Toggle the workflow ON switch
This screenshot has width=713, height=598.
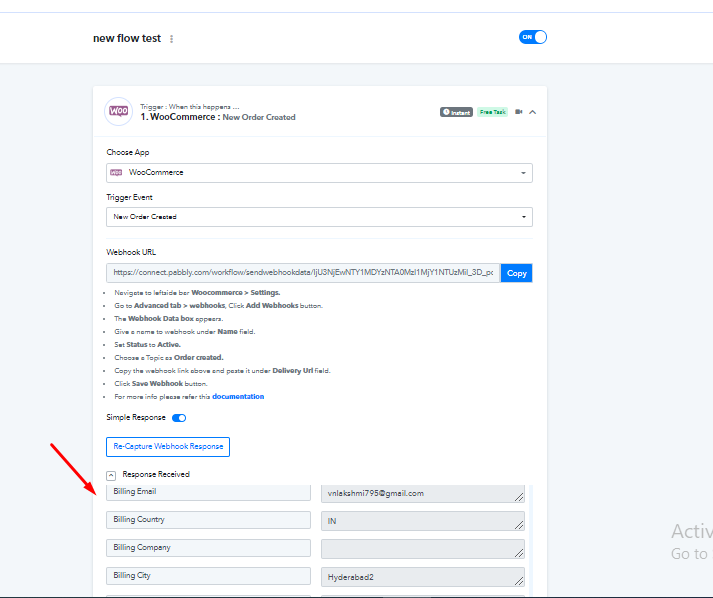pyautogui.click(x=532, y=37)
